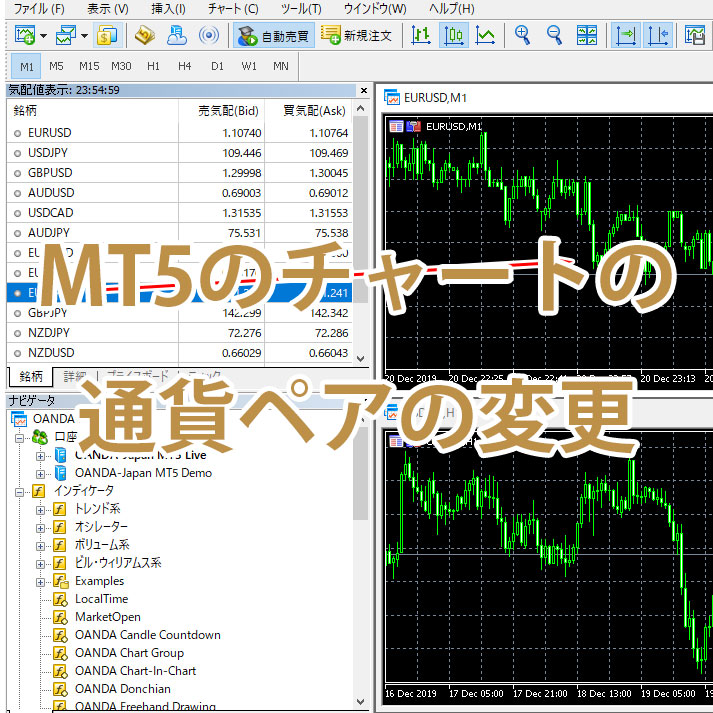Open the チャート (C) menu
This screenshot has width=713, height=713.
click(233, 9)
